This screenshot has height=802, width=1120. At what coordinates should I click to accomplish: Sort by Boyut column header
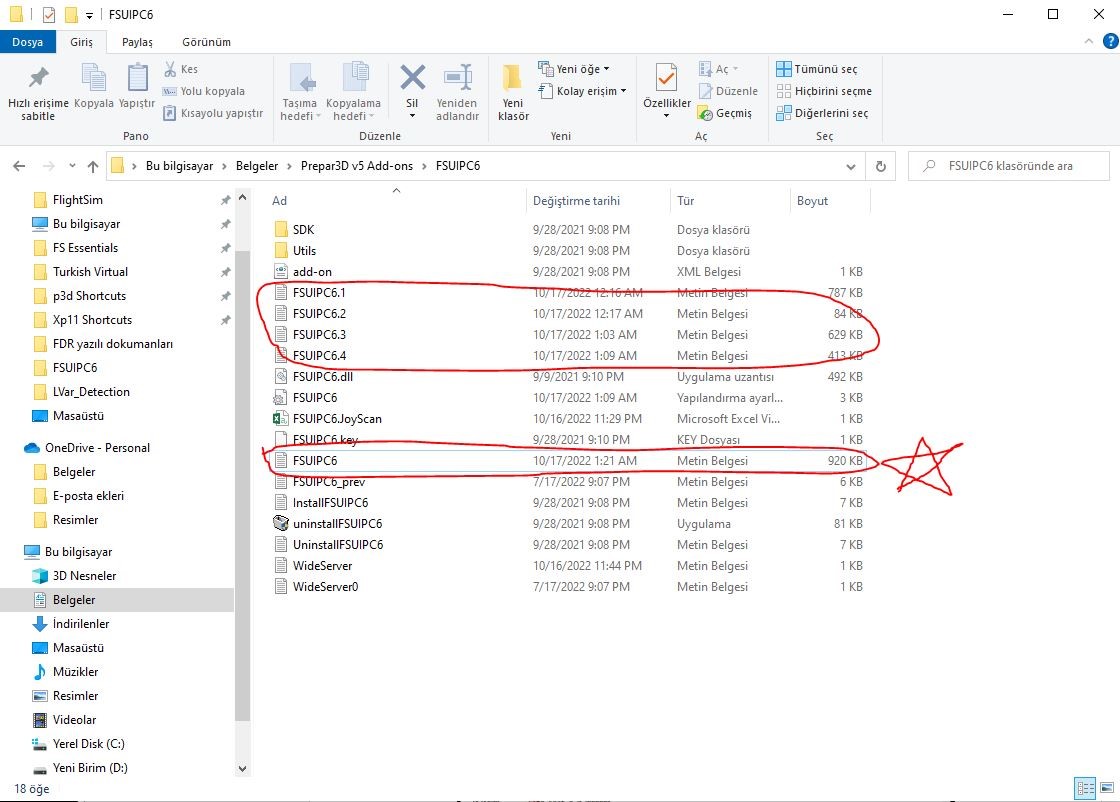[830, 201]
